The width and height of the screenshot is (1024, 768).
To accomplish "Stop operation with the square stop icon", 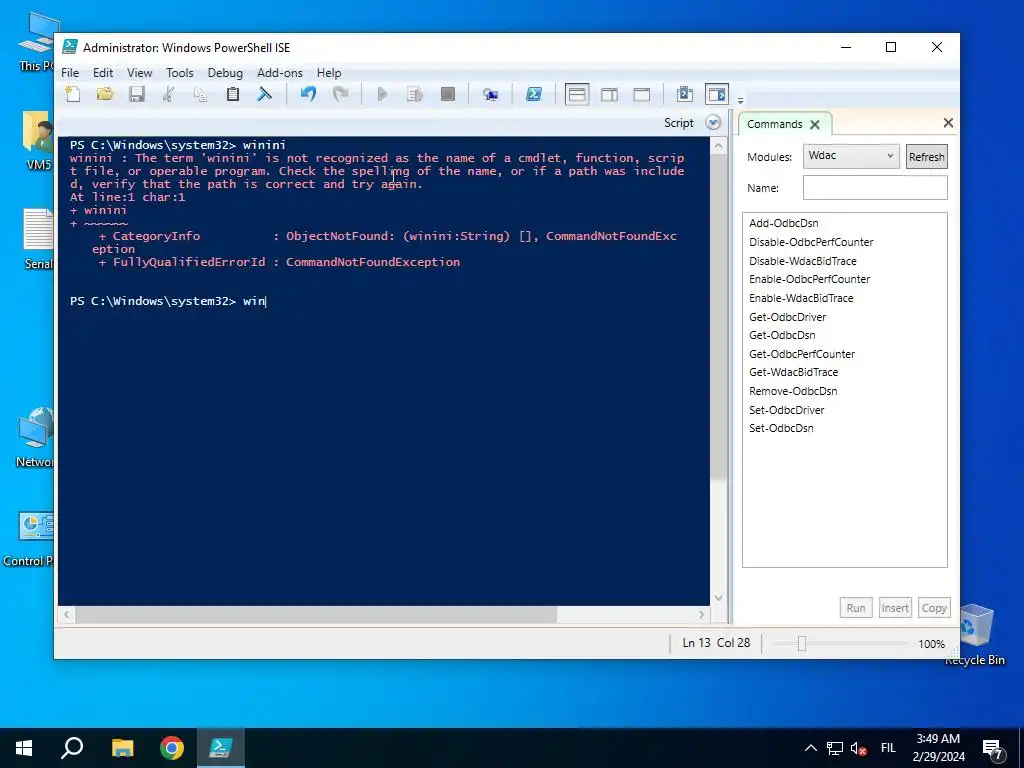I will tap(447, 95).
